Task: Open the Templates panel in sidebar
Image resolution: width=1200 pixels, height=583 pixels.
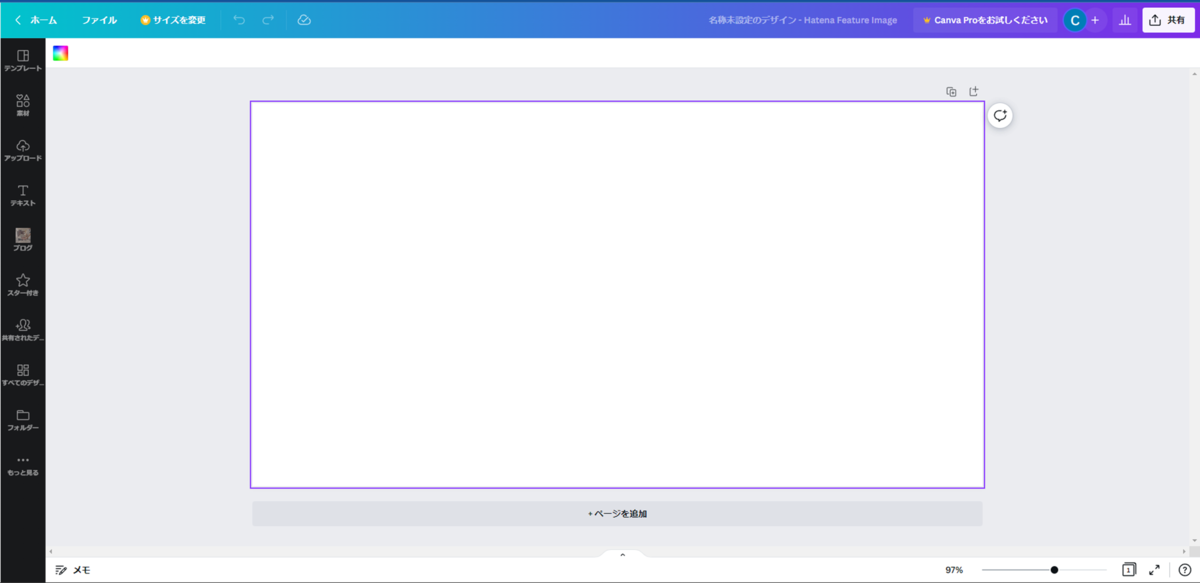Action: (23, 60)
